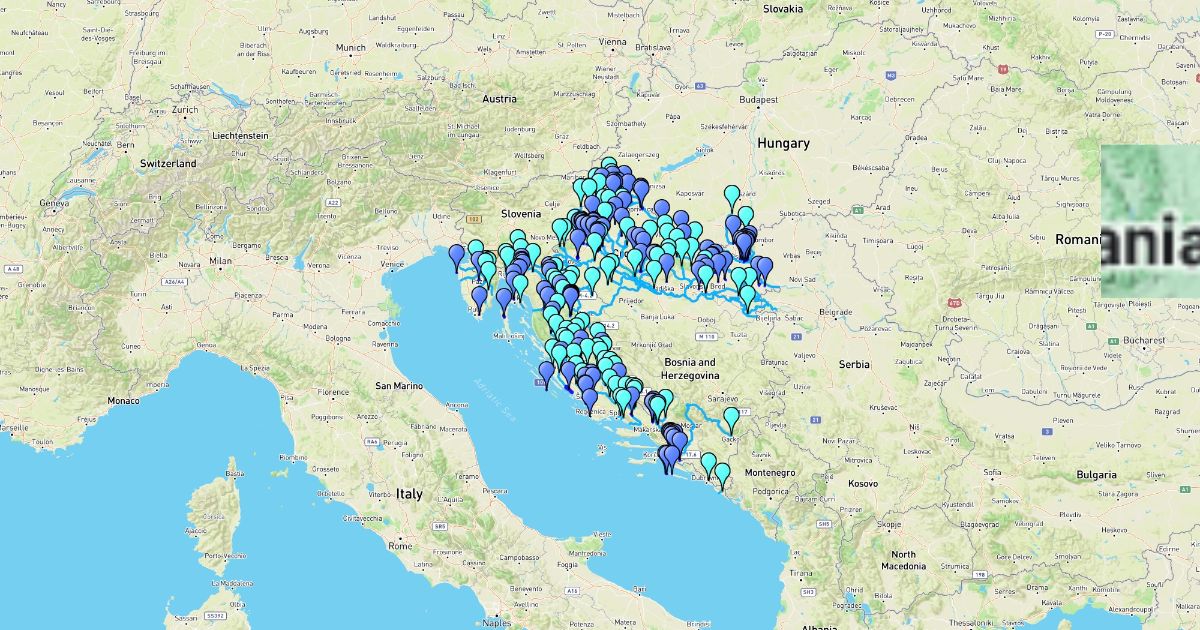The image size is (1200, 630).
Task: Select the dark blue marker above Rogoznica
Action: click(x=590, y=398)
